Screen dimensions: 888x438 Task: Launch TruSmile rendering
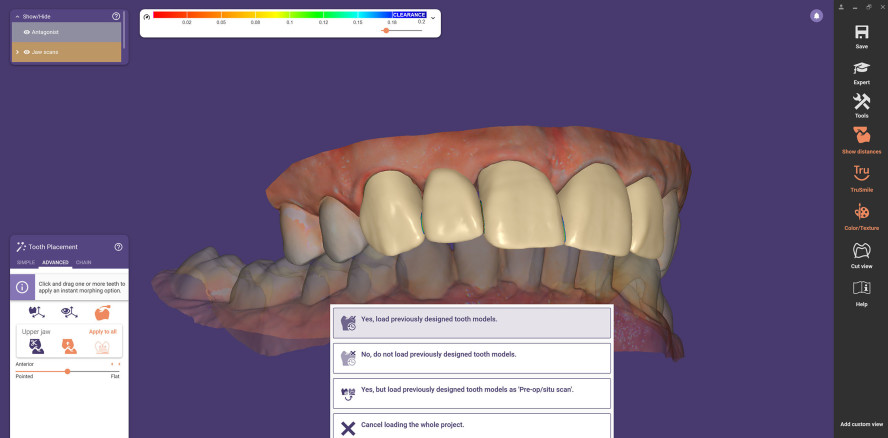[861, 172]
